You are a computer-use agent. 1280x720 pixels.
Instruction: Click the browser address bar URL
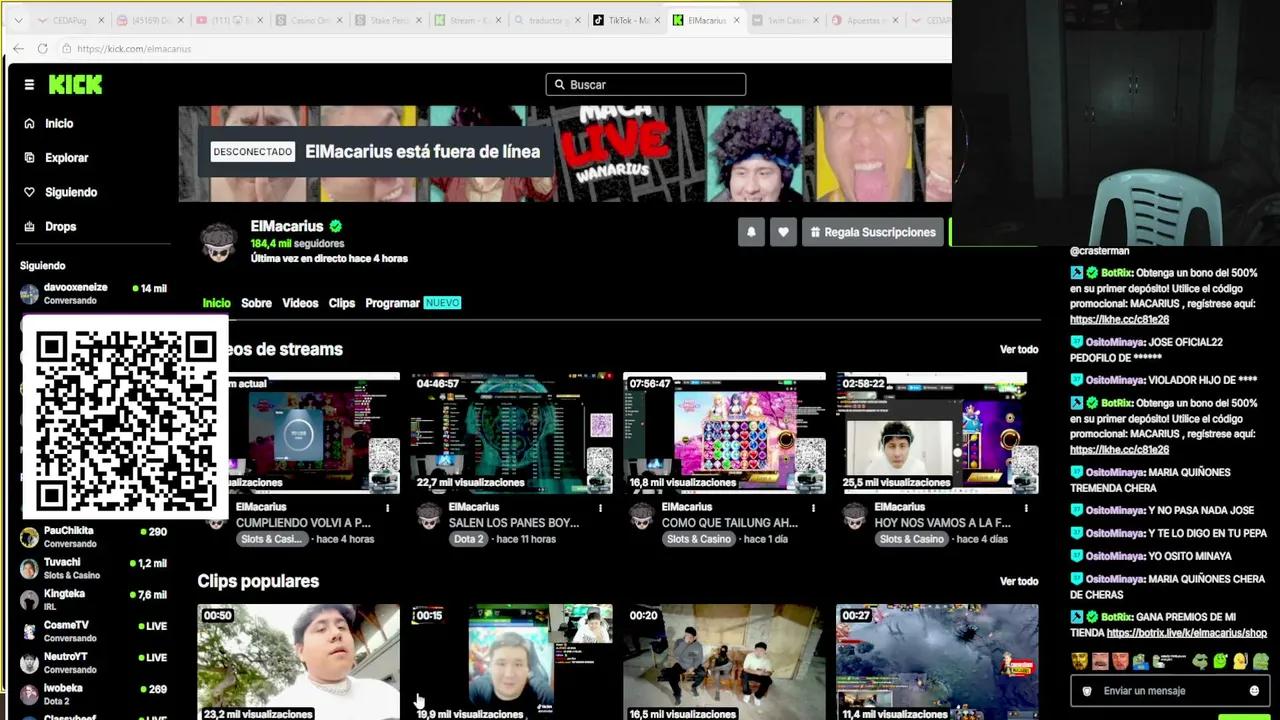click(x=134, y=48)
